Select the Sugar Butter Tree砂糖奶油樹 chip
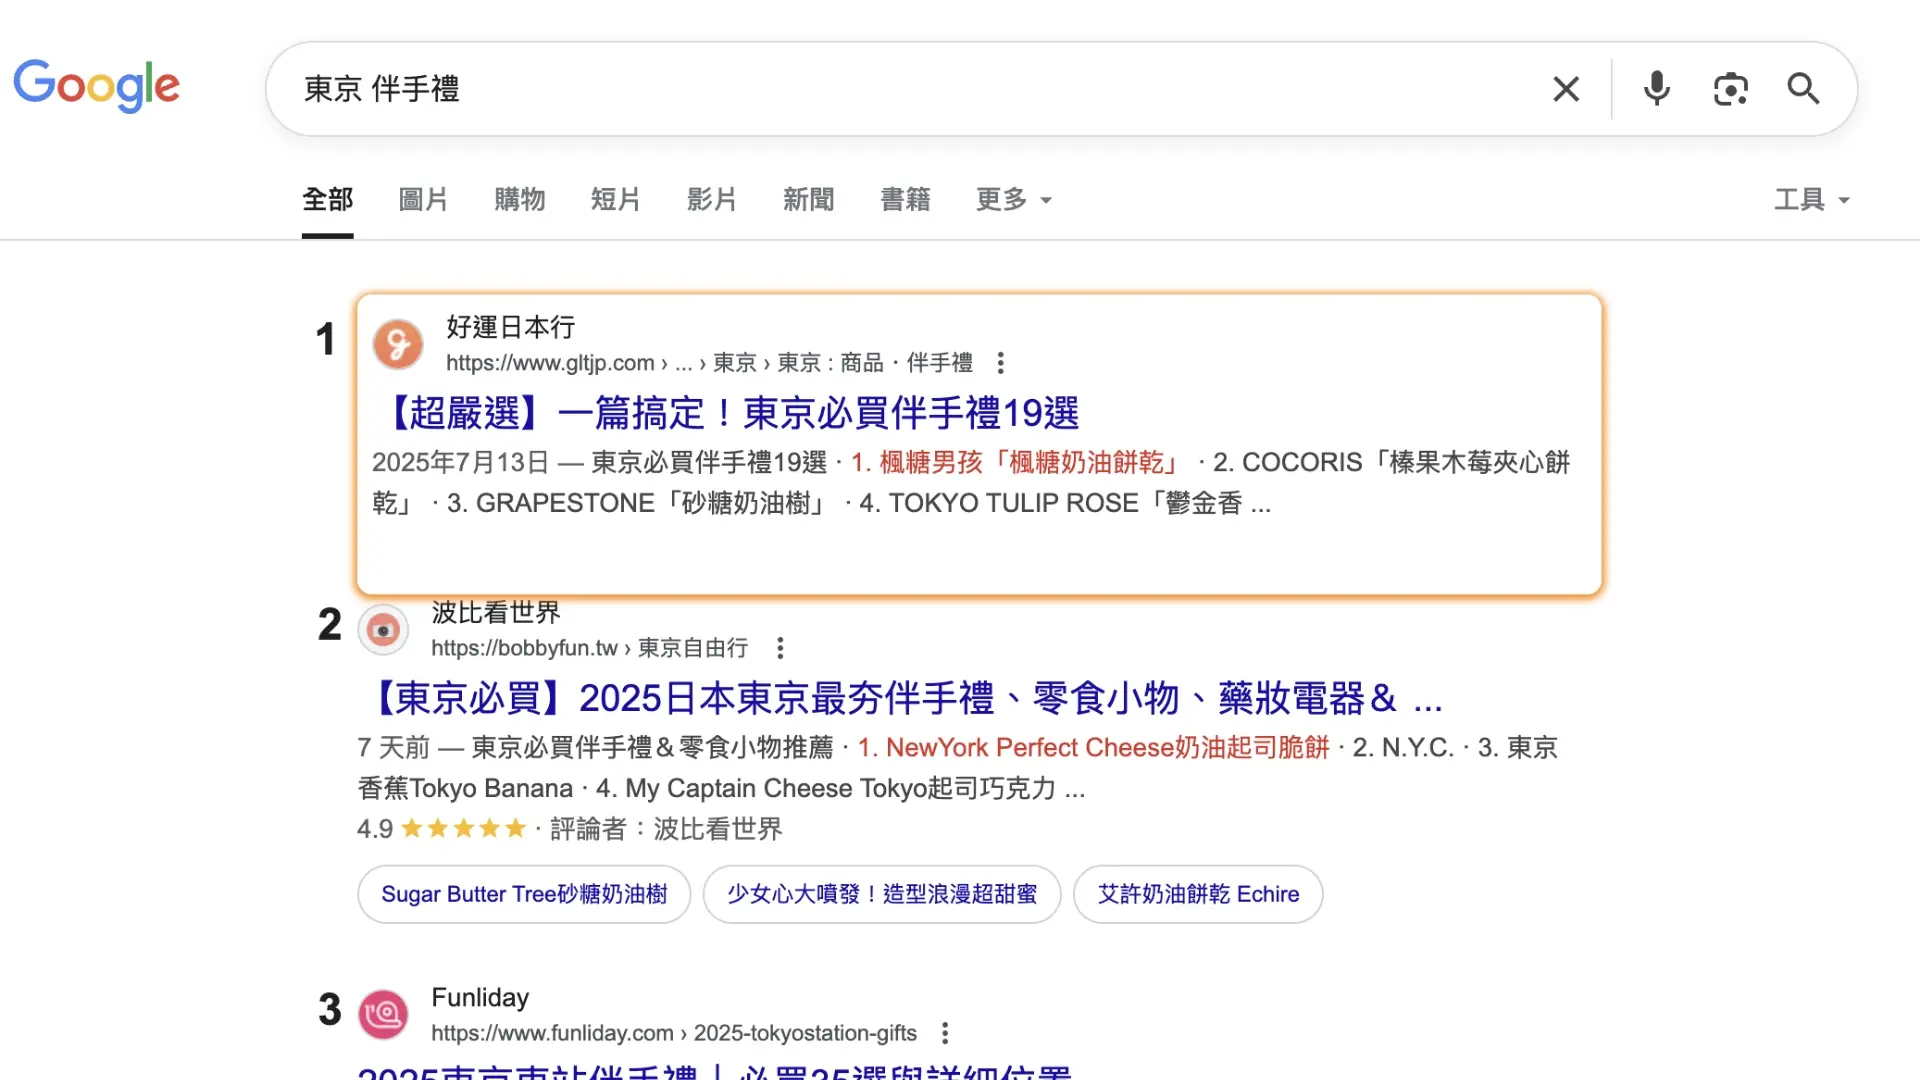Screen dimensions: 1920x1080 (524, 894)
